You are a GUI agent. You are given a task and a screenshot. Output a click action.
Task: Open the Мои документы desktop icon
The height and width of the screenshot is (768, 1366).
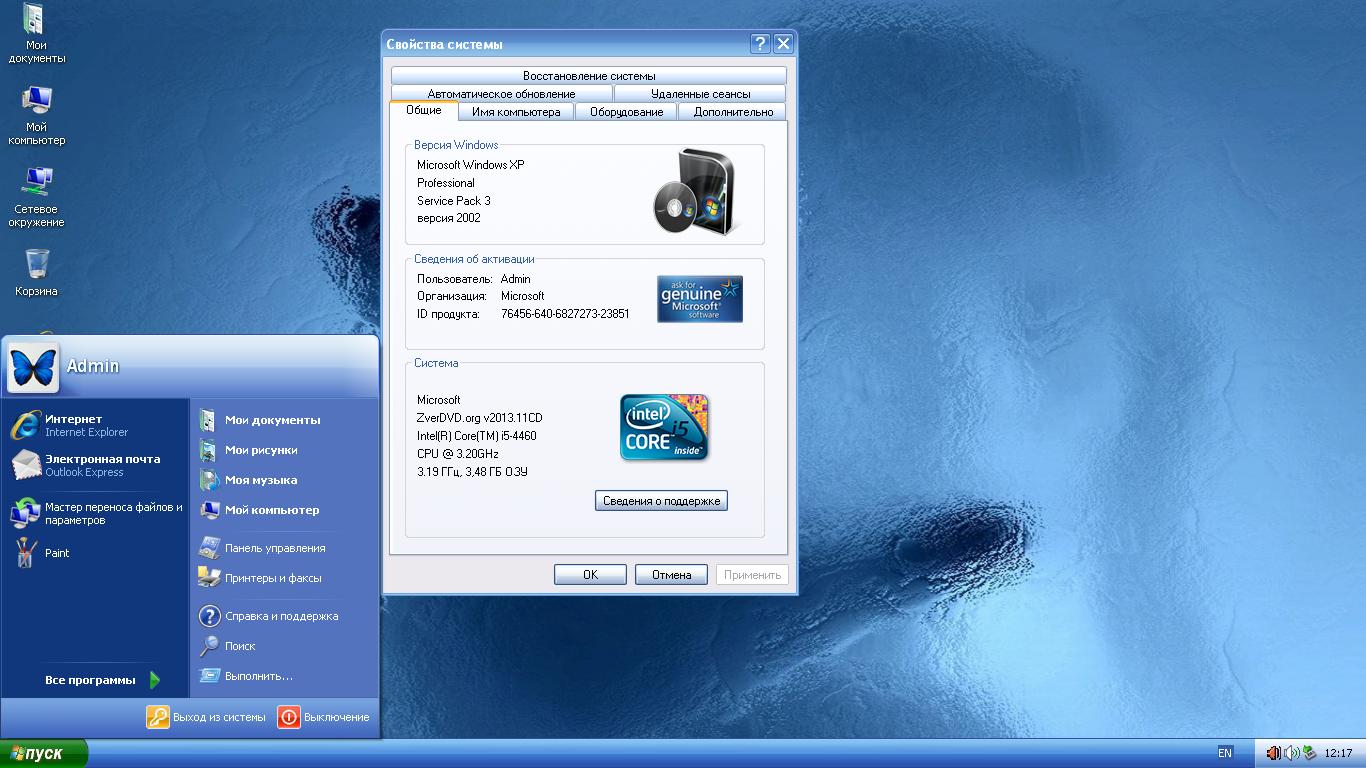(36, 32)
